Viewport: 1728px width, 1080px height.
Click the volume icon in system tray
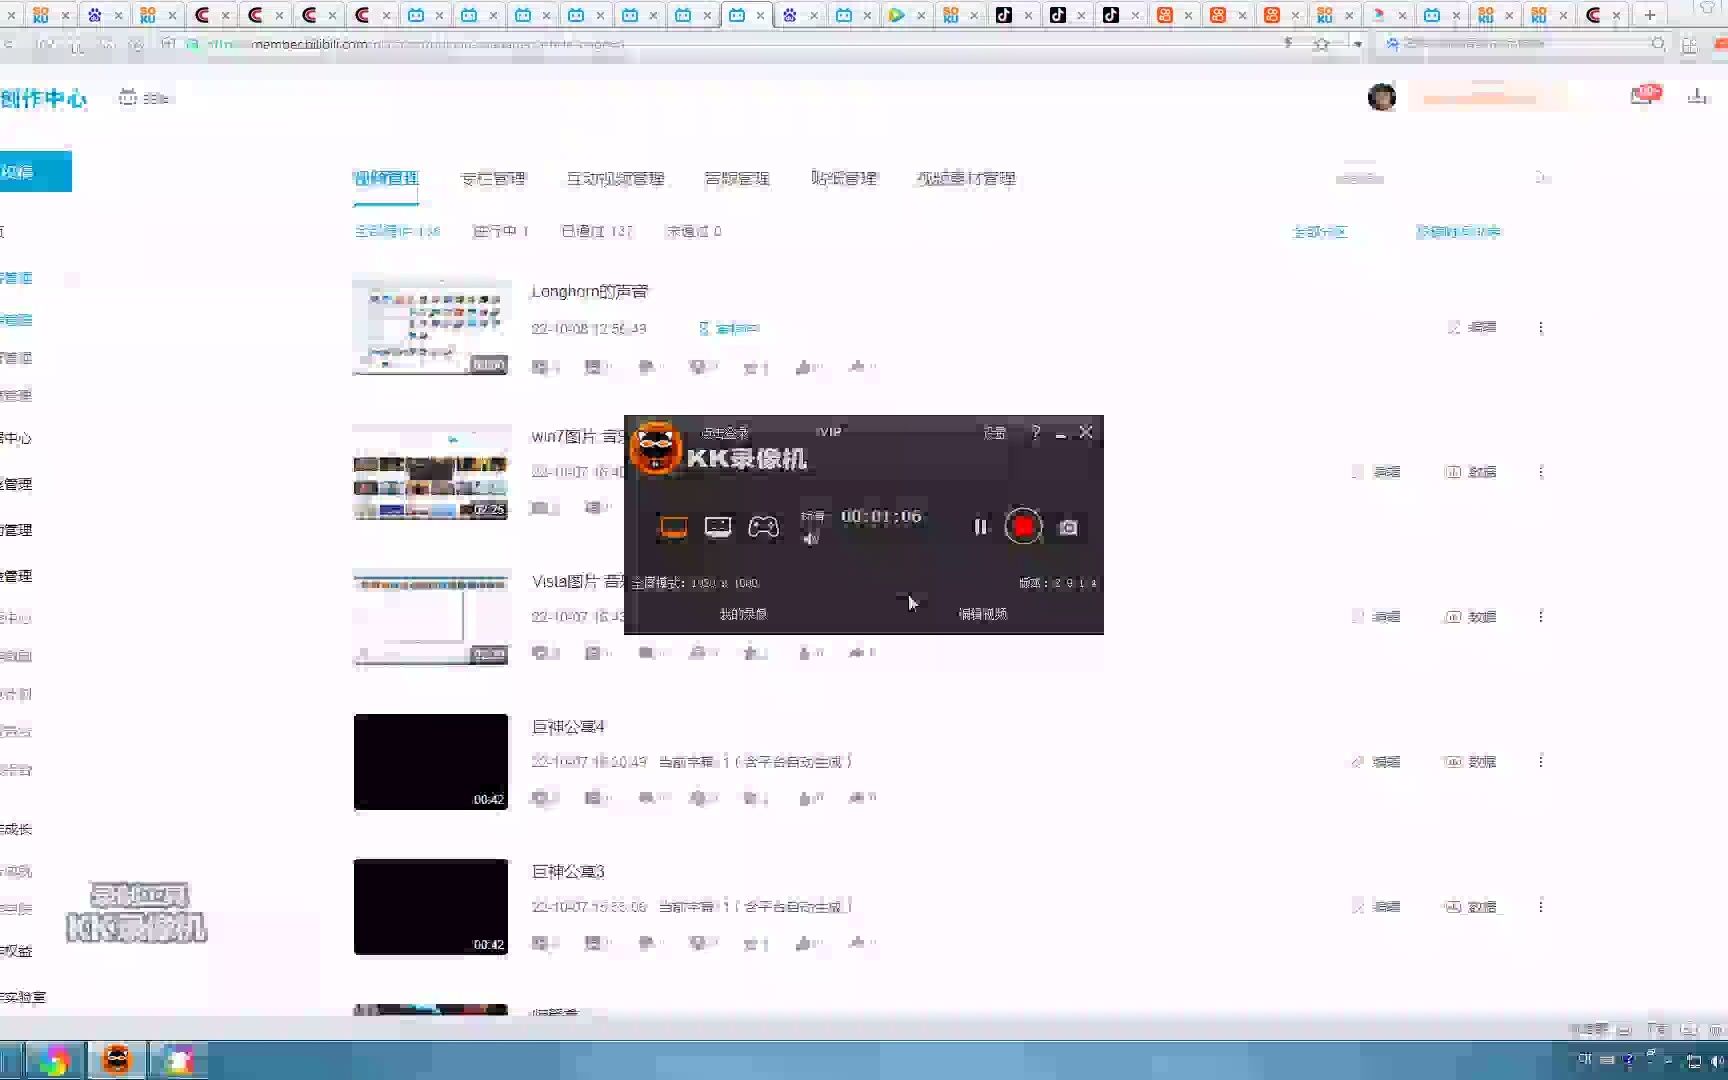coord(1718,1060)
